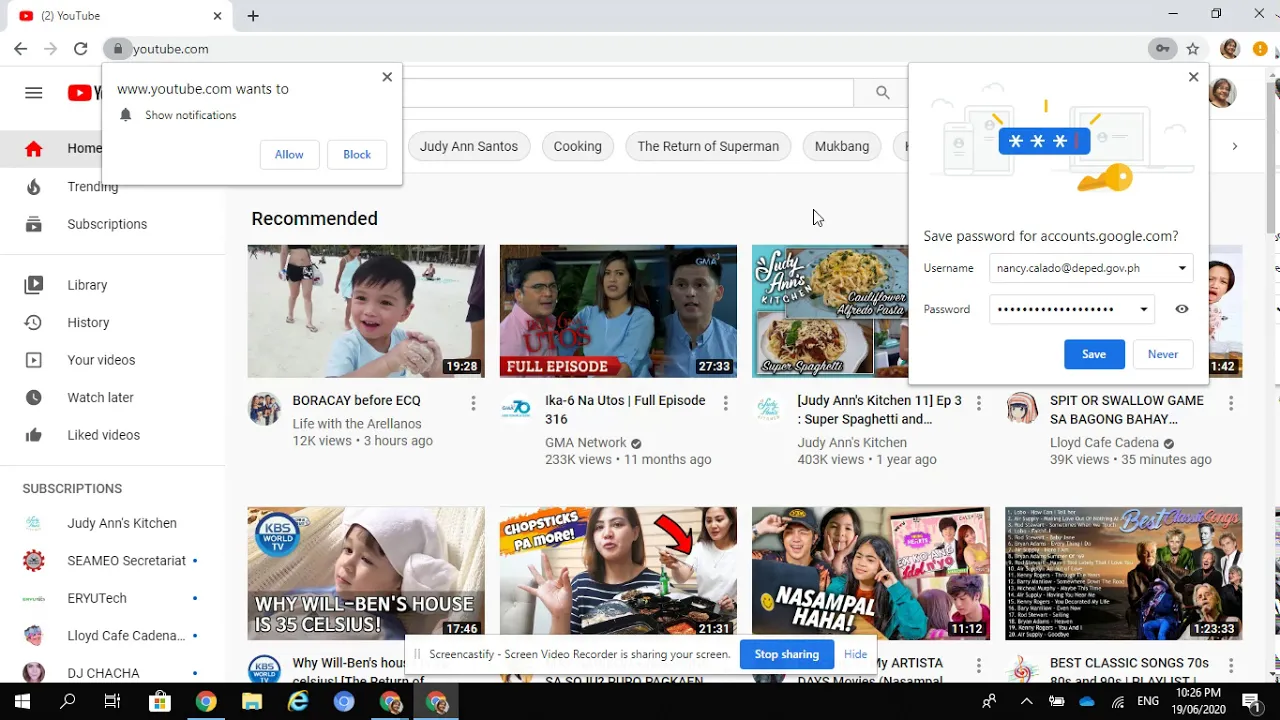Select the Judy Ann Santos chip
Viewport: 1280px width, 720px height.
coord(469,146)
